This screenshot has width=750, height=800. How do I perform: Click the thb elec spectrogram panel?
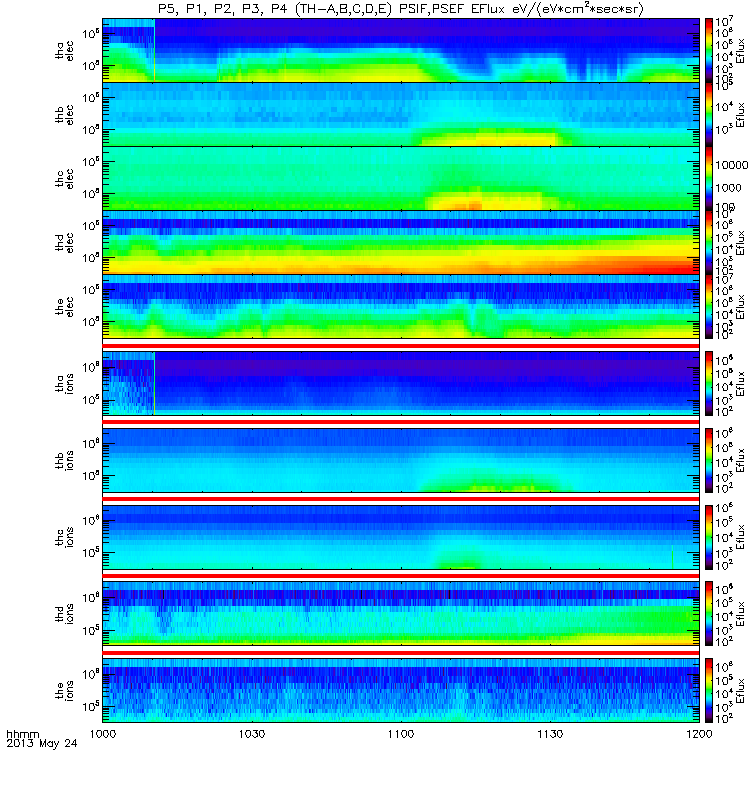tap(401, 114)
